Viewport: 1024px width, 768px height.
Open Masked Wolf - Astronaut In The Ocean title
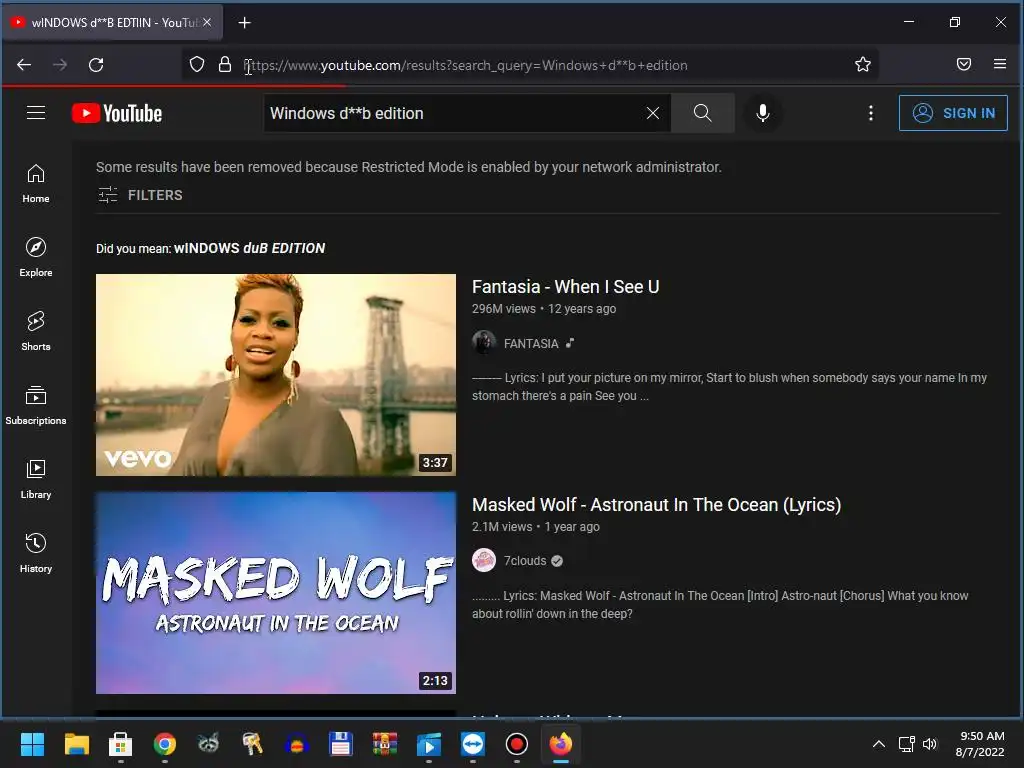[x=656, y=505]
